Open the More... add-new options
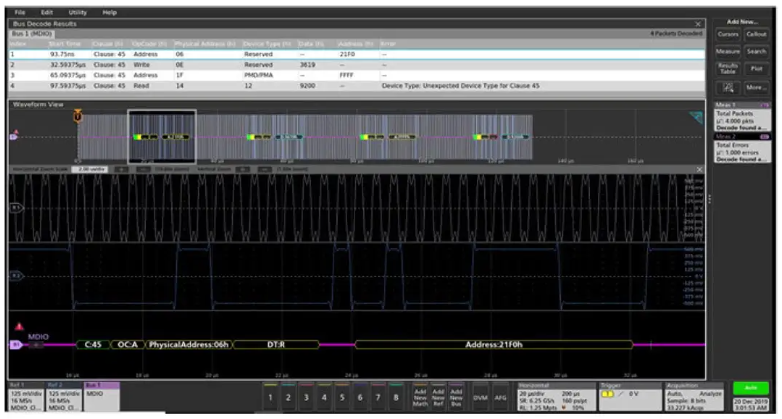The image size is (782, 419). click(756, 88)
